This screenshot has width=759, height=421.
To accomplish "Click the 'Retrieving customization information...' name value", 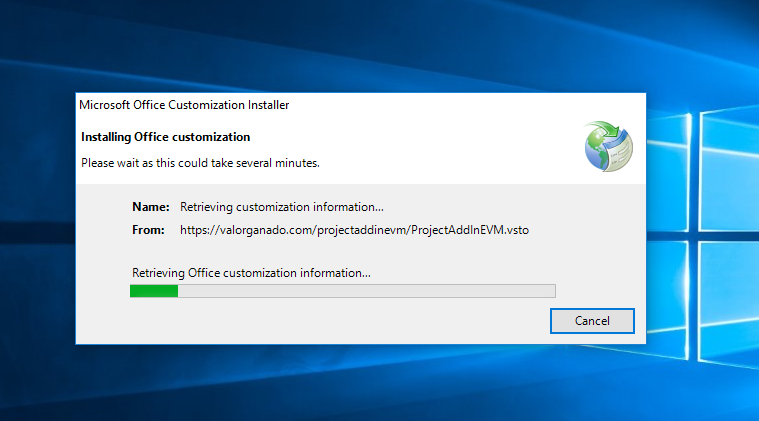I will [x=282, y=207].
